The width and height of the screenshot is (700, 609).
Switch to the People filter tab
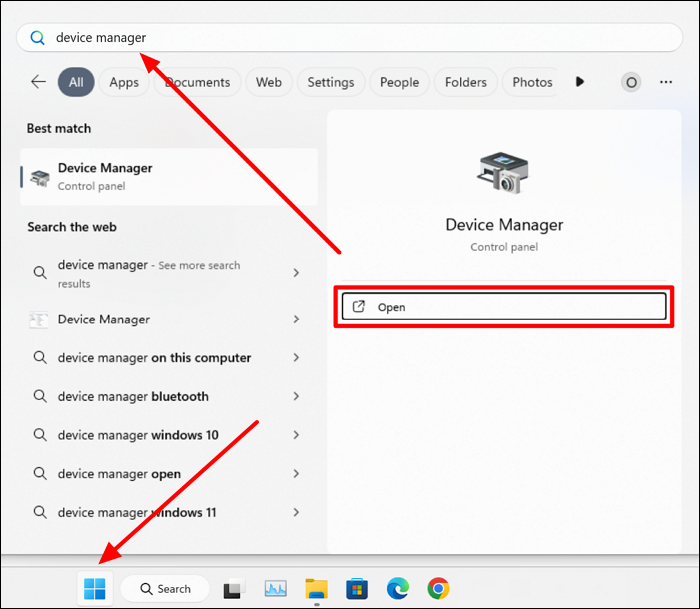(400, 82)
